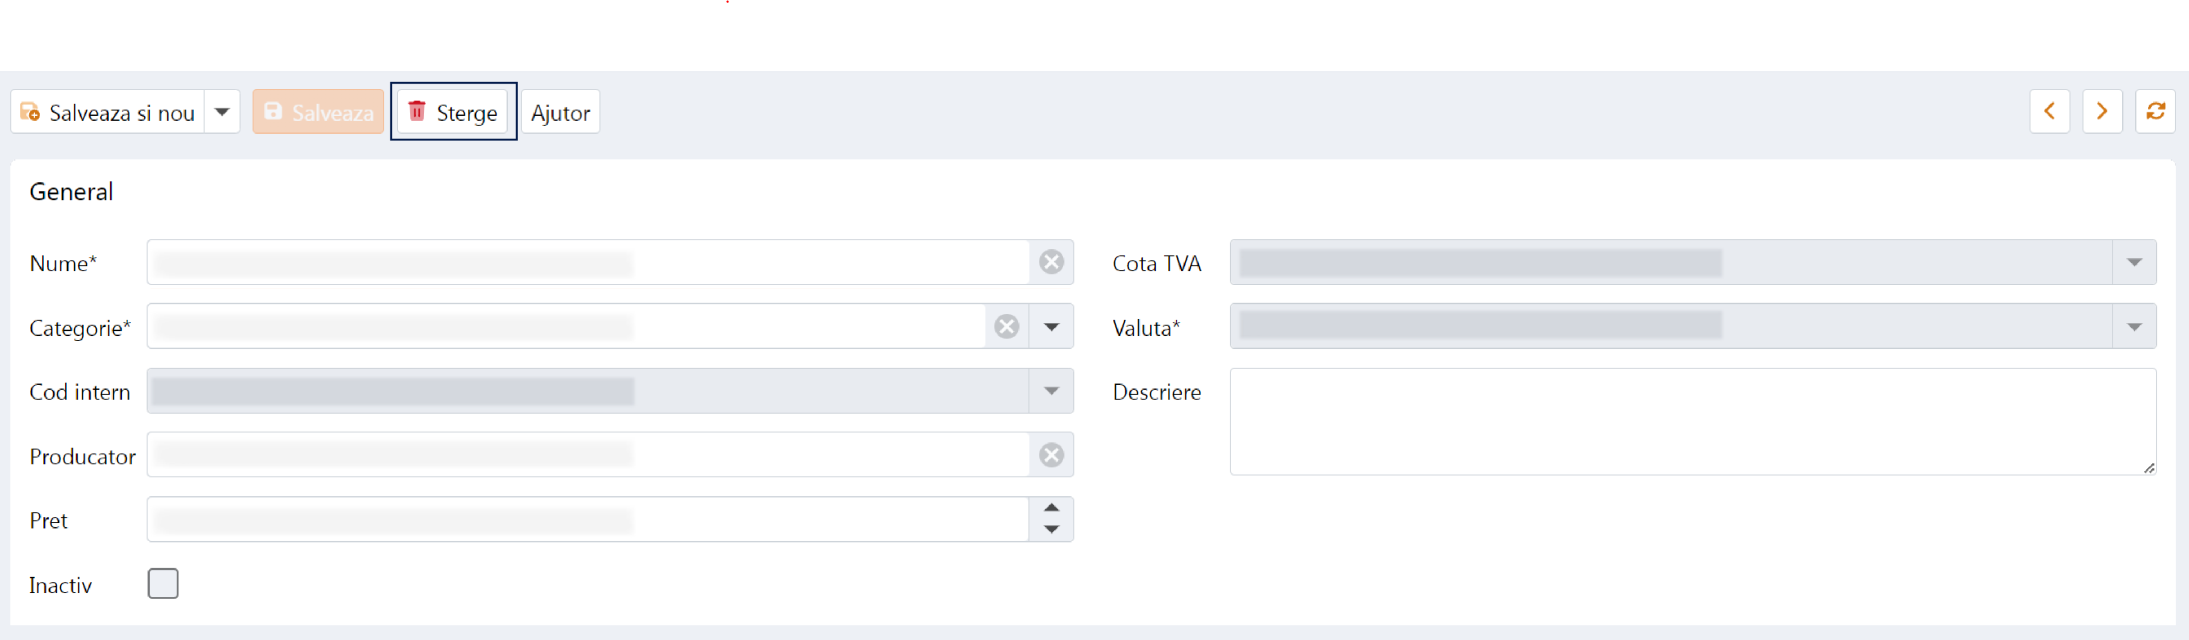Click the next record arrow icon
Viewport: 2189px width, 640px height.
(x=2102, y=111)
